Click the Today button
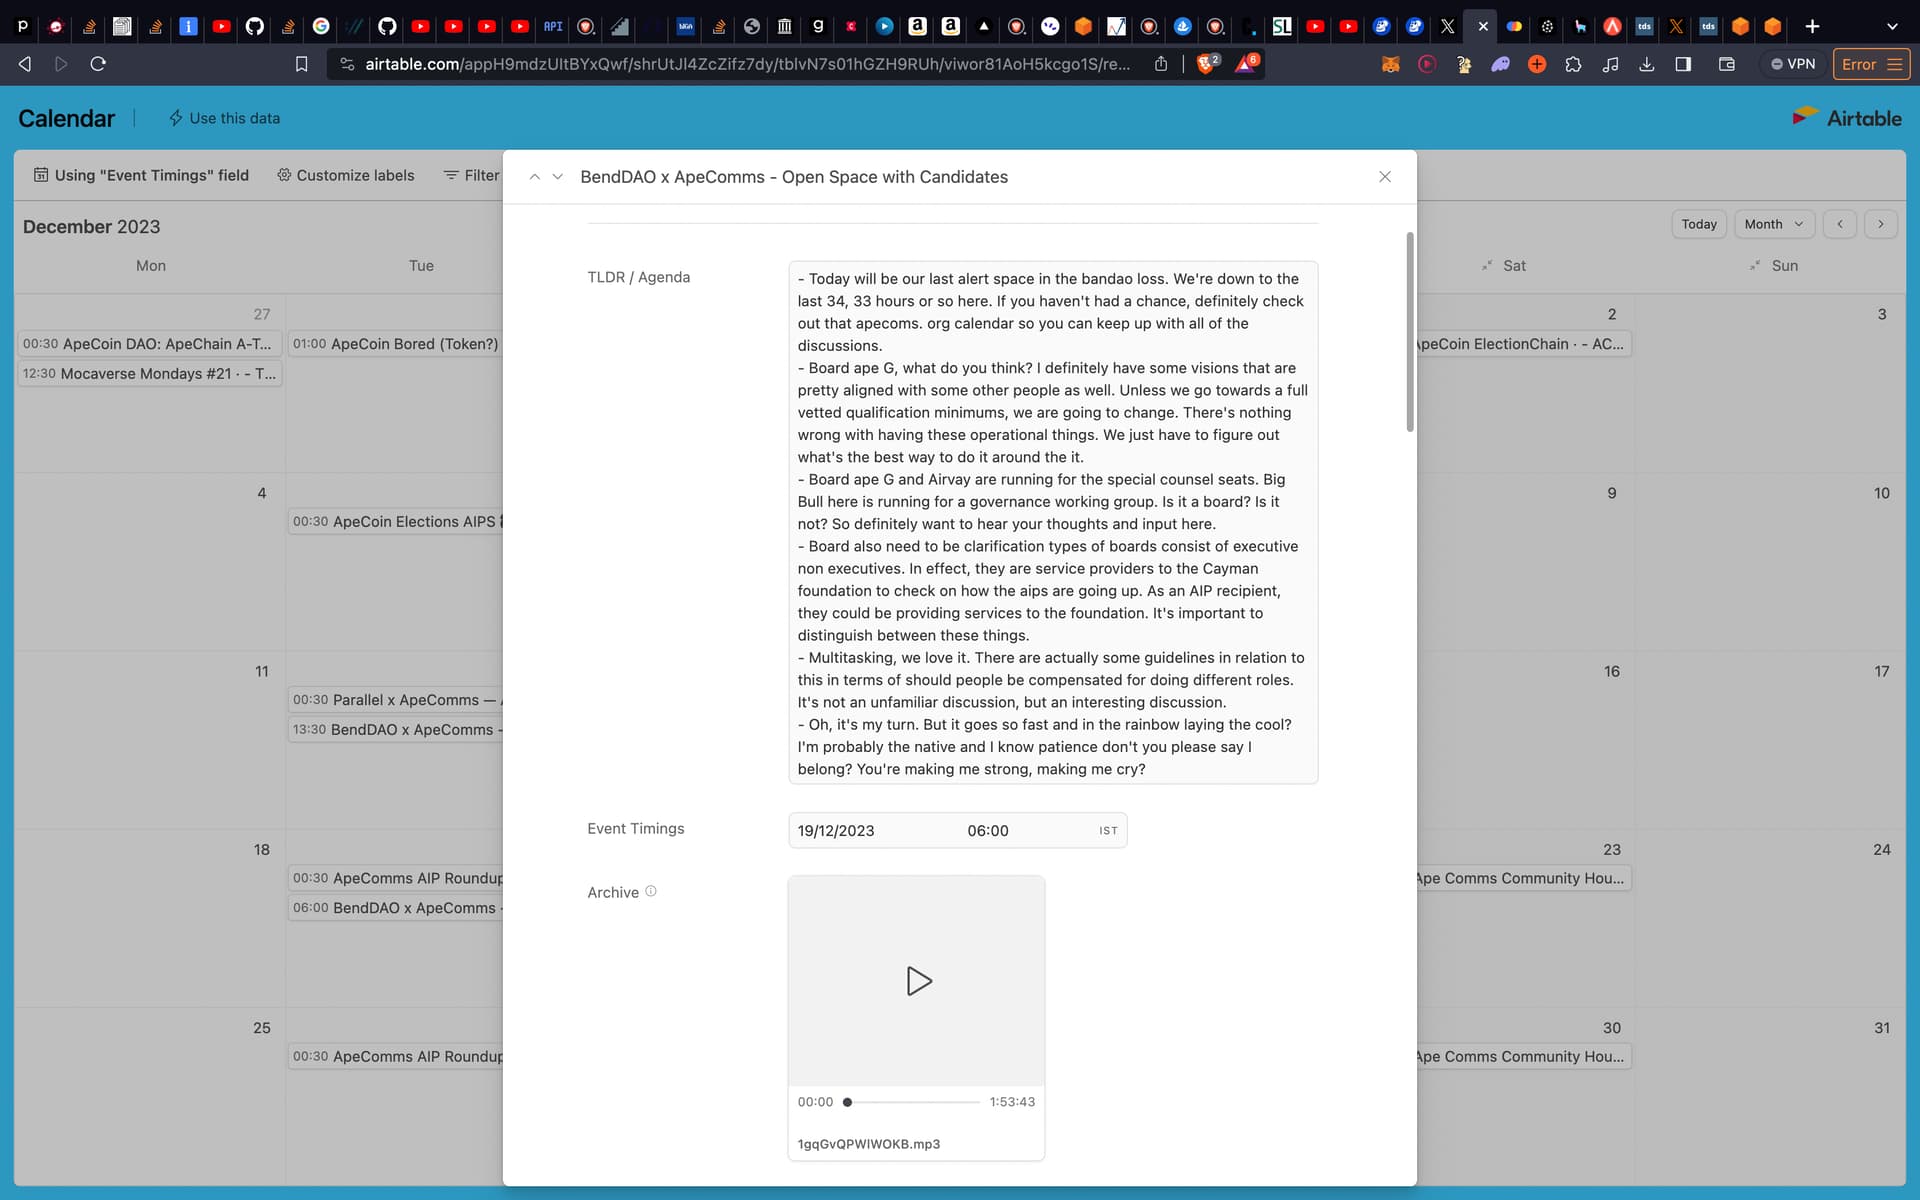The image size is (1920, 1200). point(1698,224)
